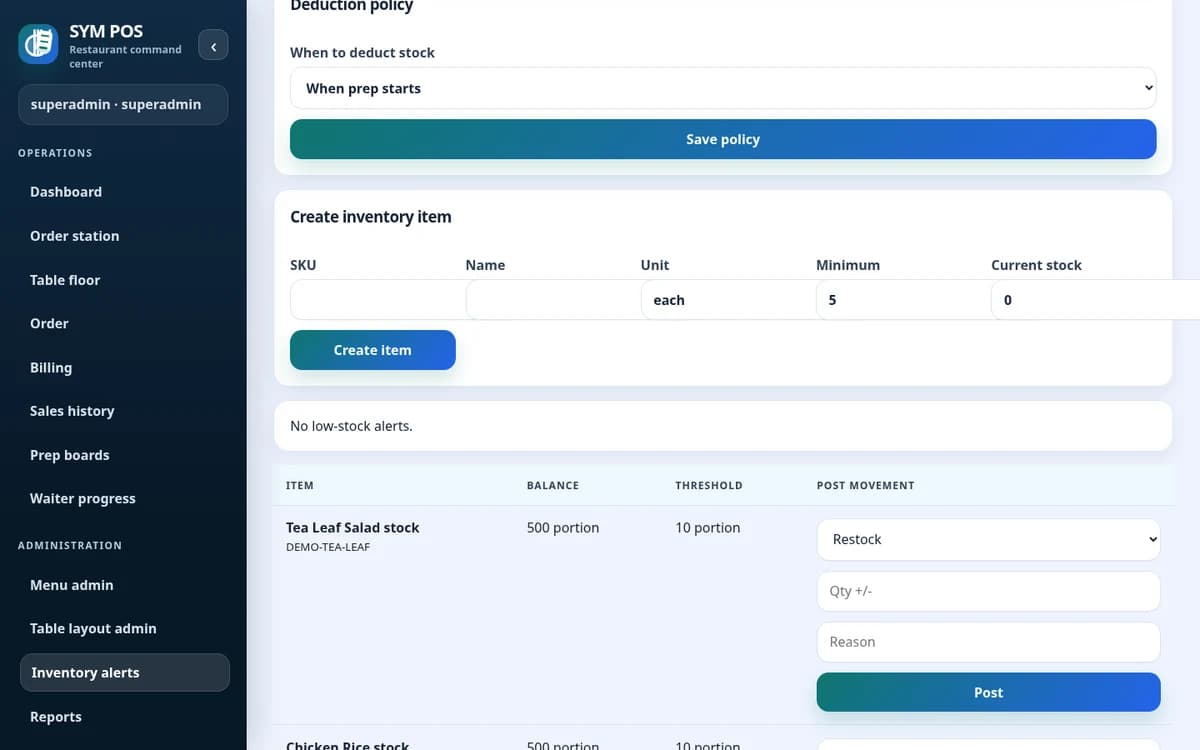Open Prep boards page

tap(70, 455)
